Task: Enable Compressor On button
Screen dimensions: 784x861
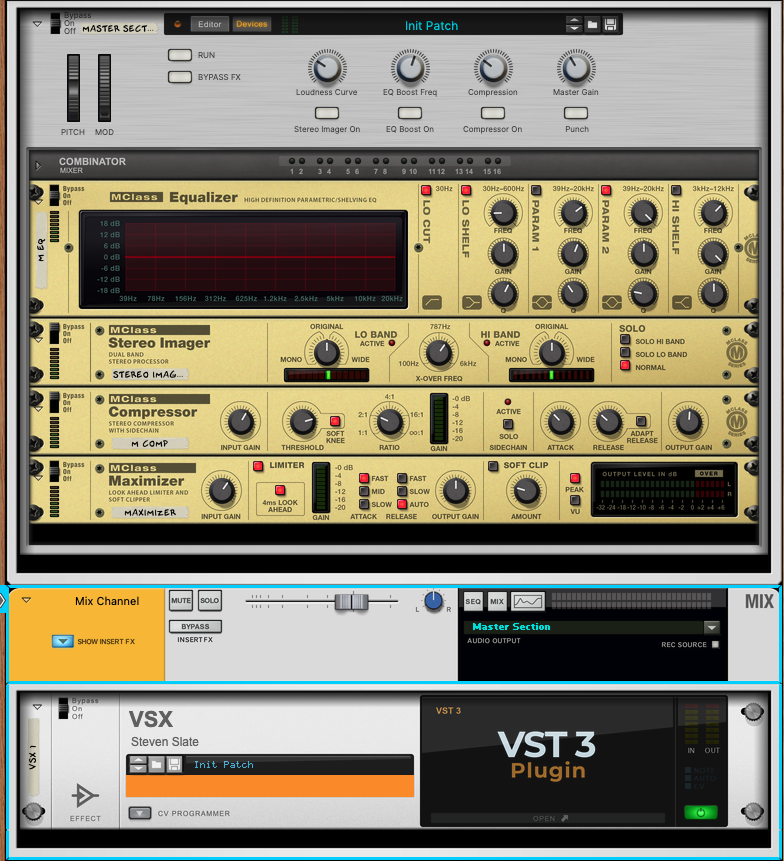Action: pos(492,113)
